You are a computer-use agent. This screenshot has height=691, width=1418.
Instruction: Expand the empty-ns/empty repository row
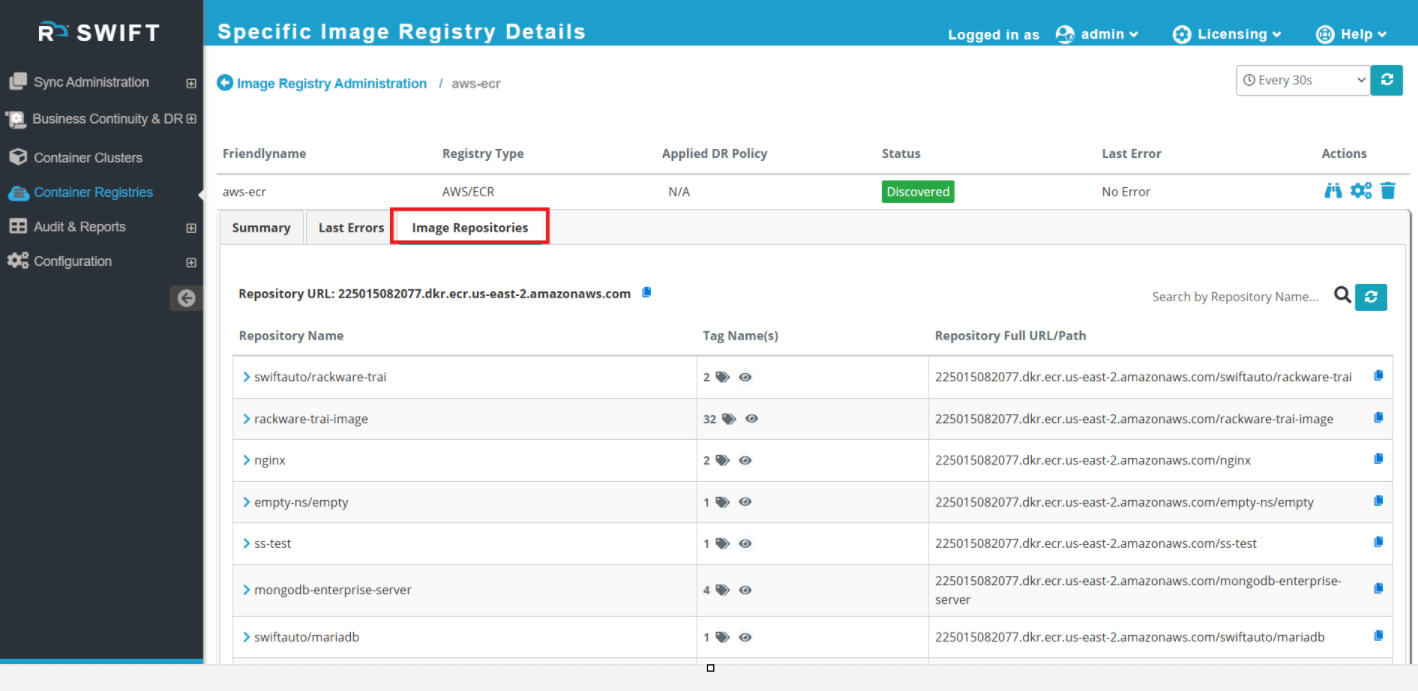[x=246, y=502]
